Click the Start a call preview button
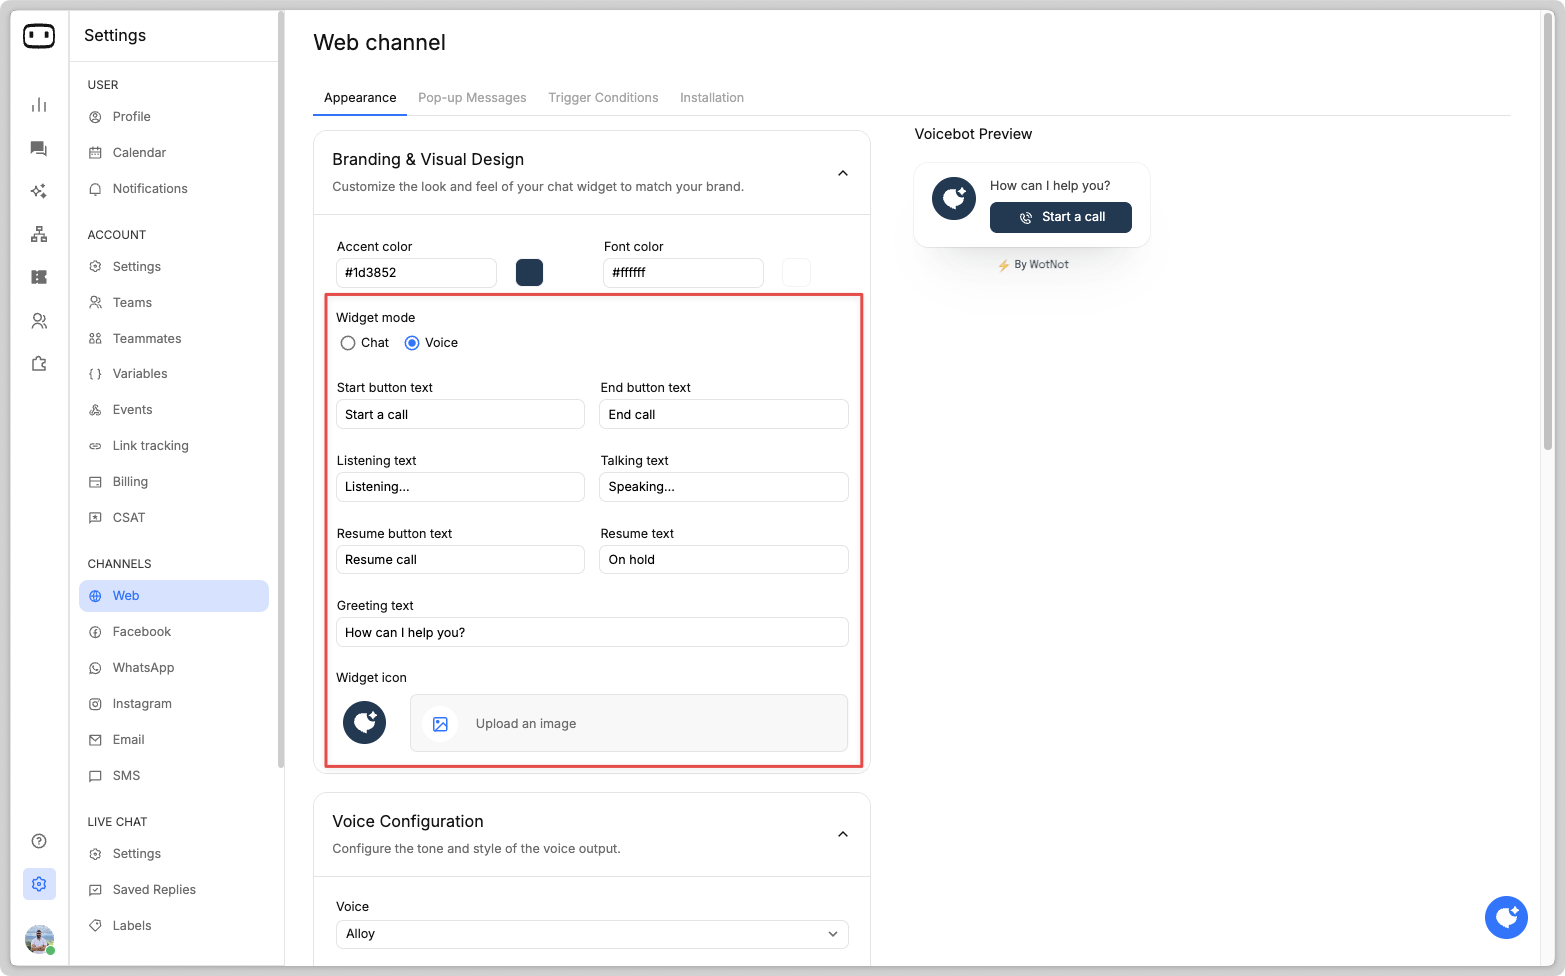1565x976 pixels. click(x=1060, y=217)
